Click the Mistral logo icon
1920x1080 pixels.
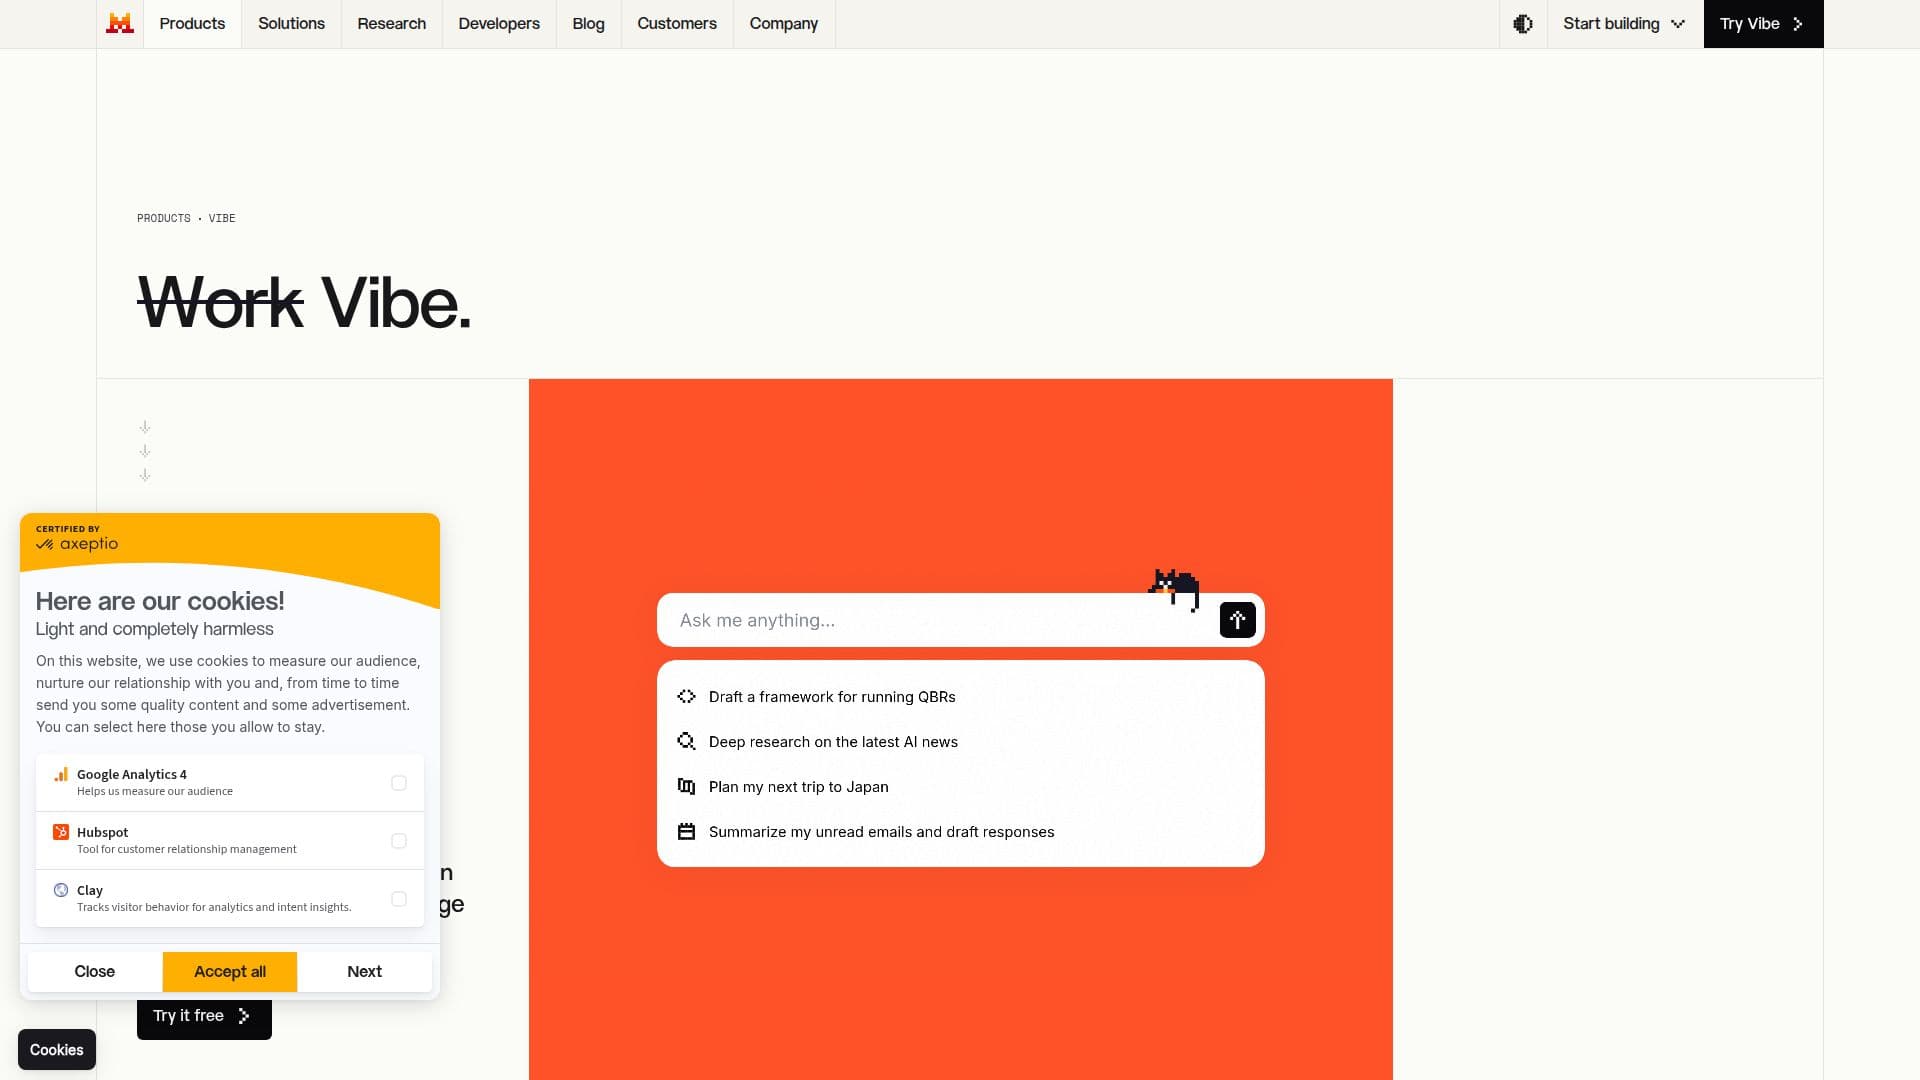point(120,23)
